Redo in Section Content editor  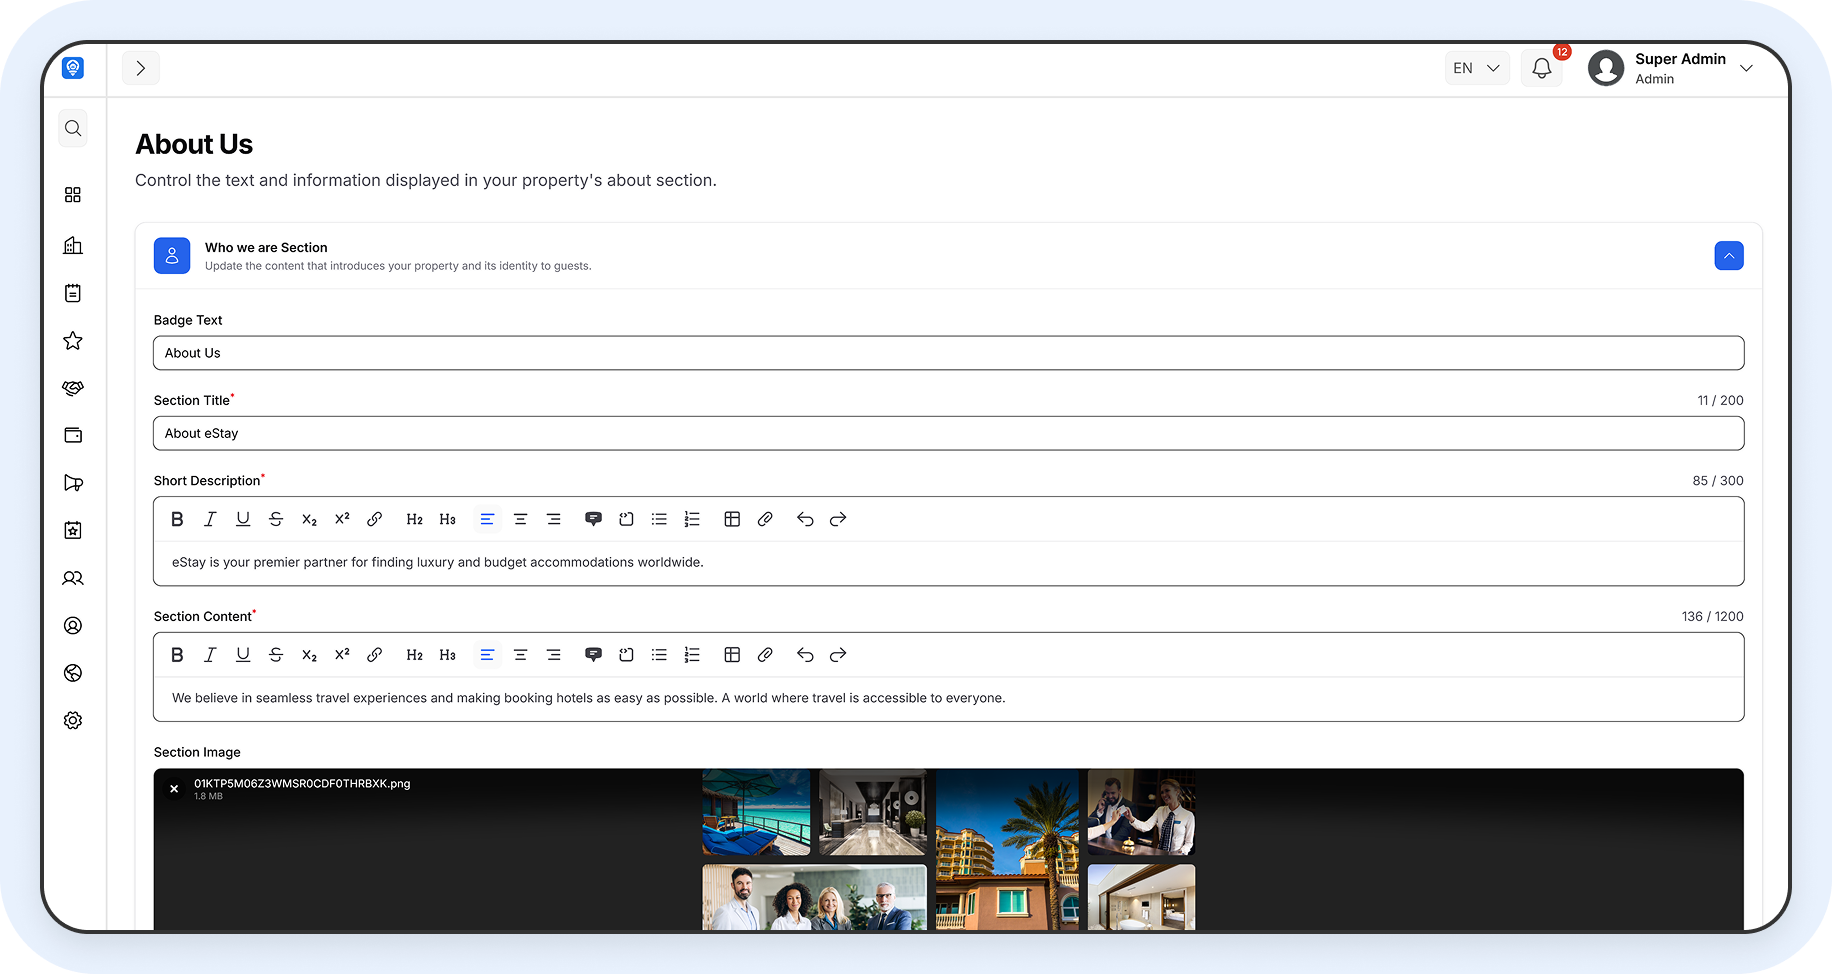(x=838, y=655)
